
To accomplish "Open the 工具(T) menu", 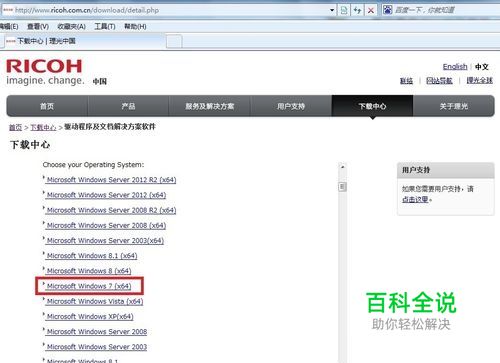I will (x=105, y=26).
